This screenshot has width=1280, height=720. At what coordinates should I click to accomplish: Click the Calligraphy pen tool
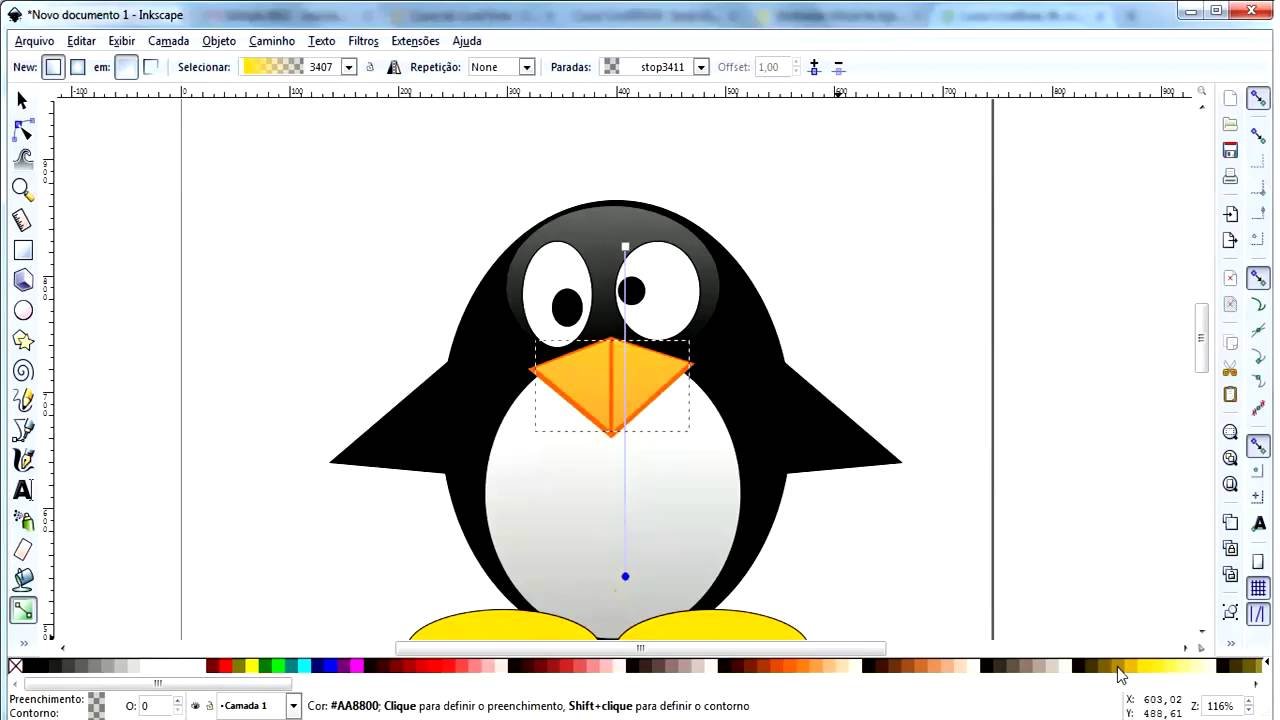(x=22, y=460)
